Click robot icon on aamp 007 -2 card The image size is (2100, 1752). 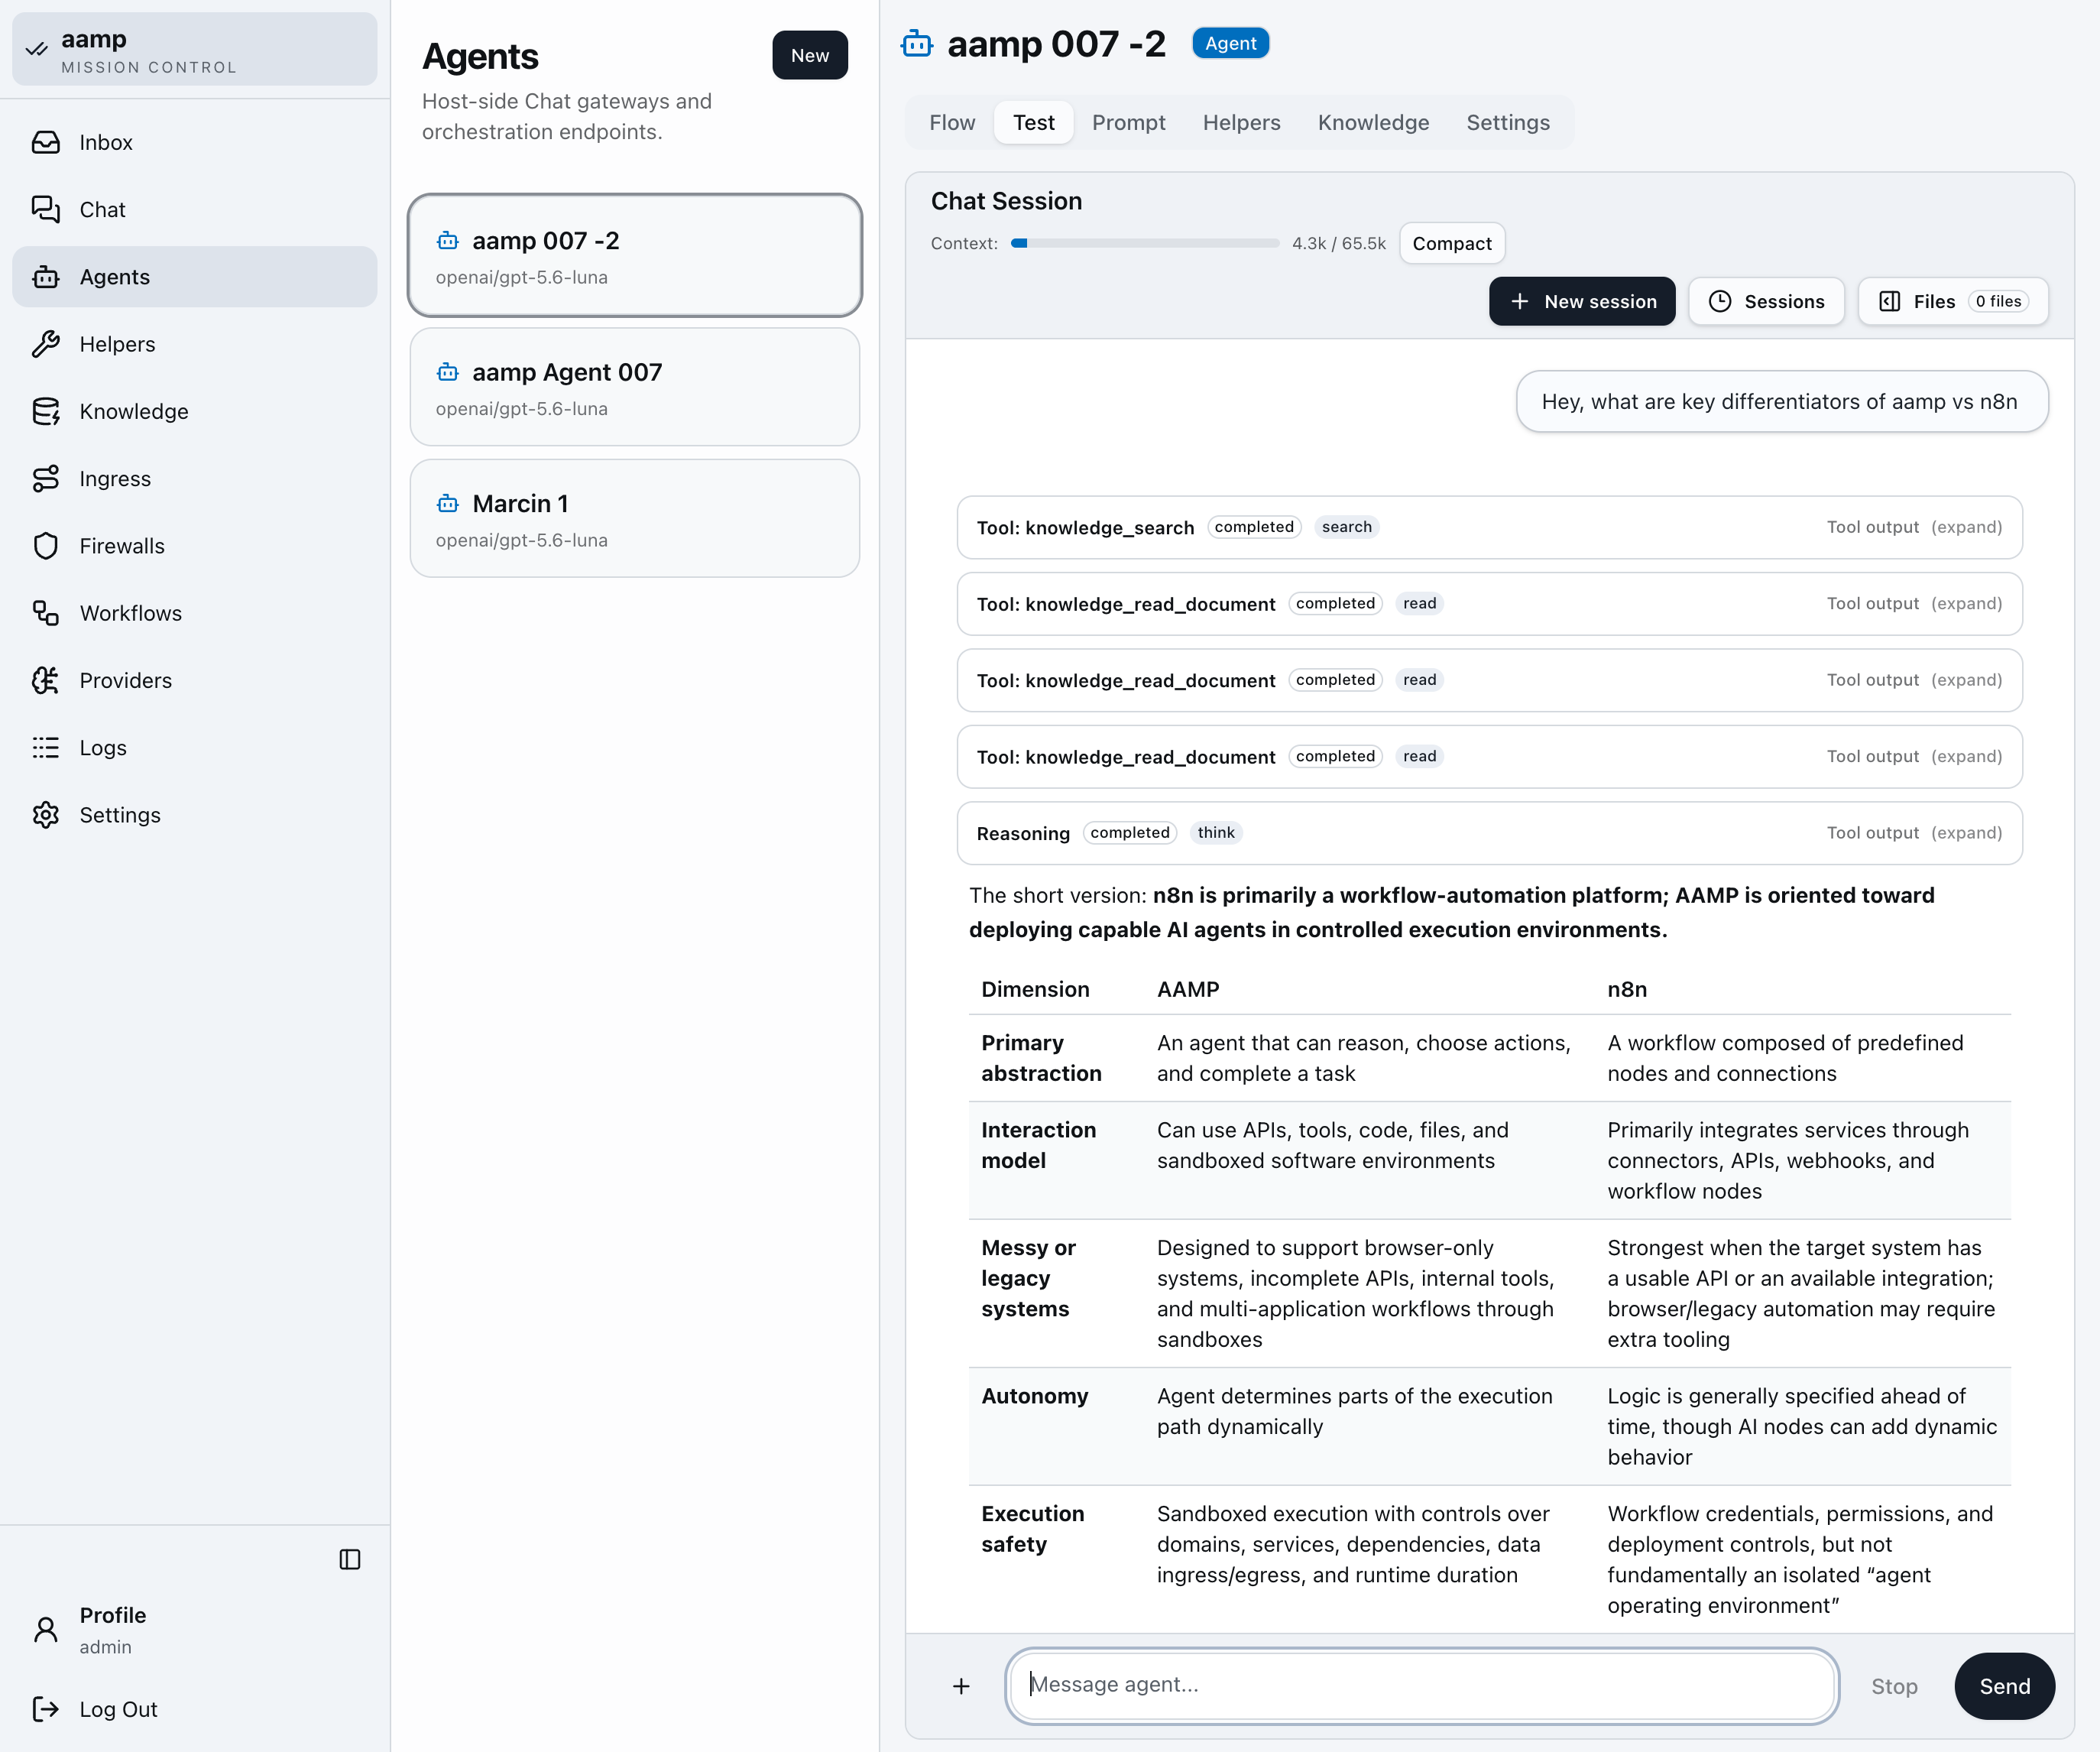coord(448,241)
